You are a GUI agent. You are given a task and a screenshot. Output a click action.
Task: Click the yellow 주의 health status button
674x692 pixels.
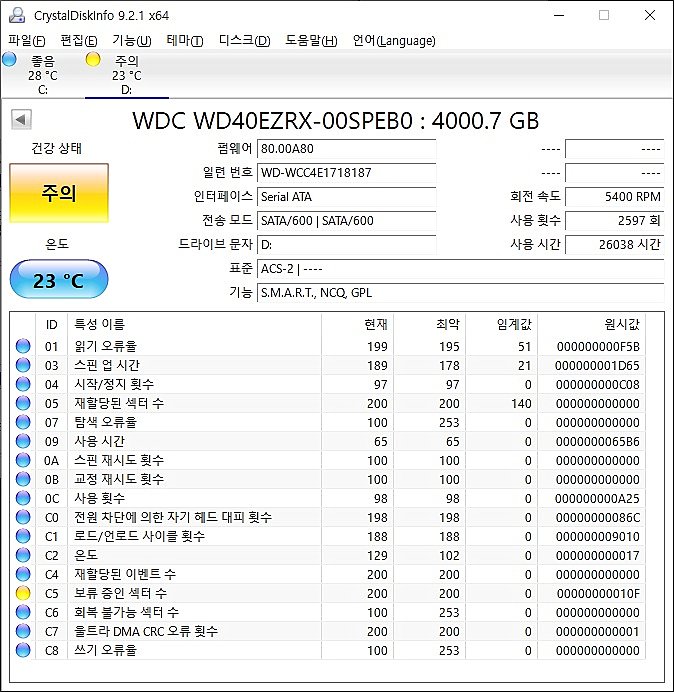click(59, 193)
